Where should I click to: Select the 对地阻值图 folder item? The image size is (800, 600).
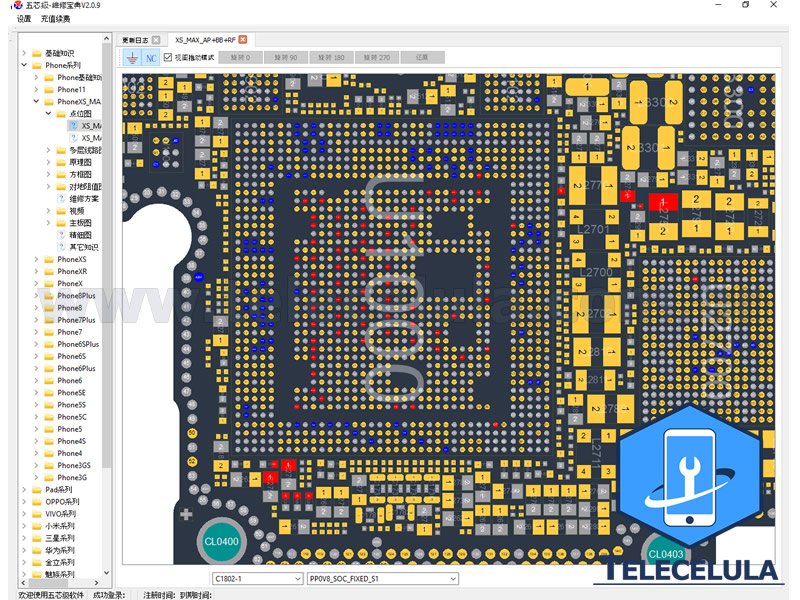(86, 187)
